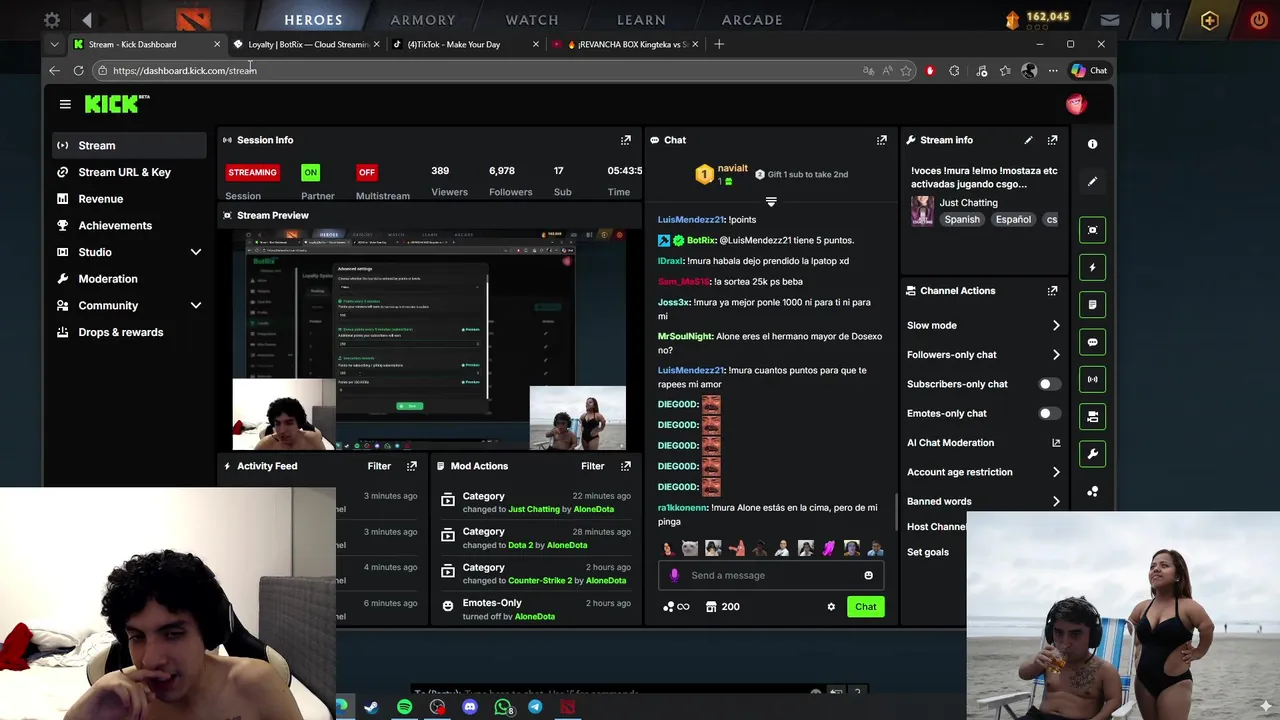Switch to Loyalty BotRix browser tab
1280x720 pixels.
305,44
